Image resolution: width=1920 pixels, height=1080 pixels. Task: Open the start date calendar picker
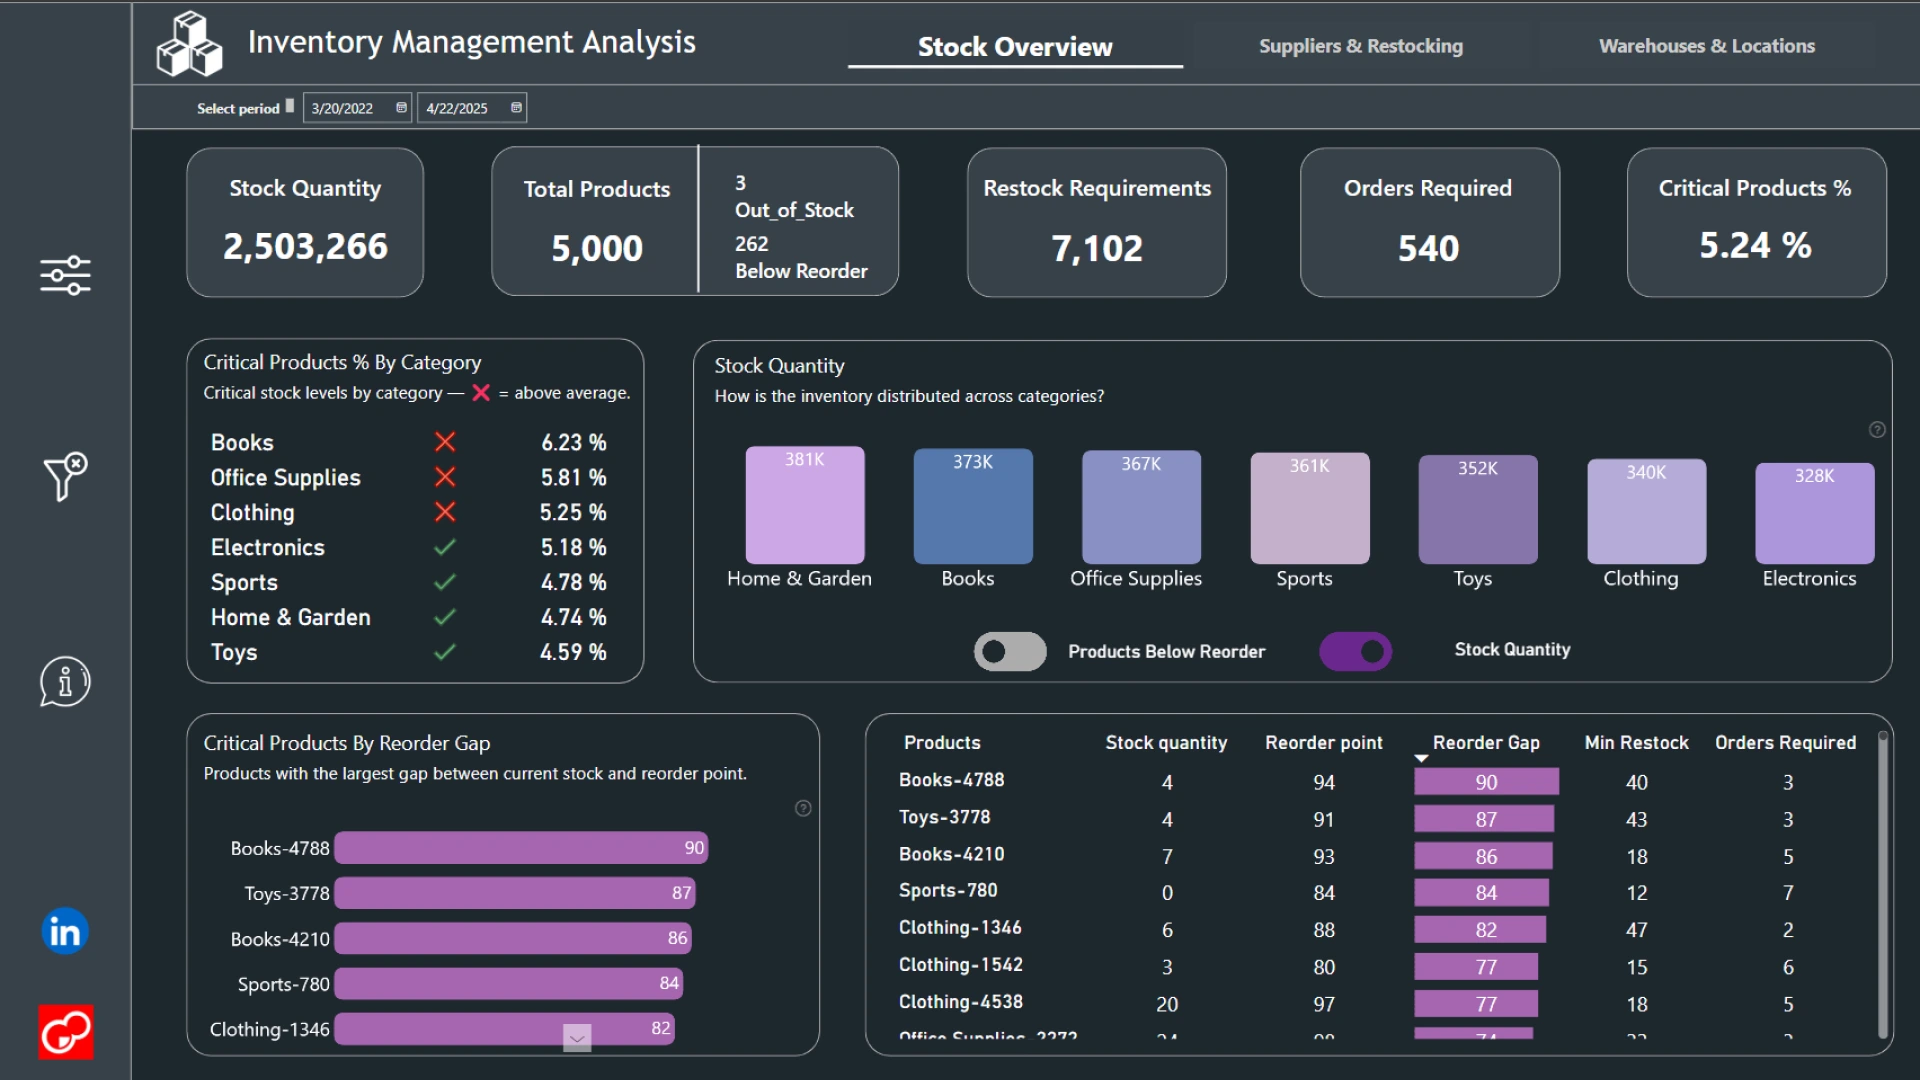[401, 108]
